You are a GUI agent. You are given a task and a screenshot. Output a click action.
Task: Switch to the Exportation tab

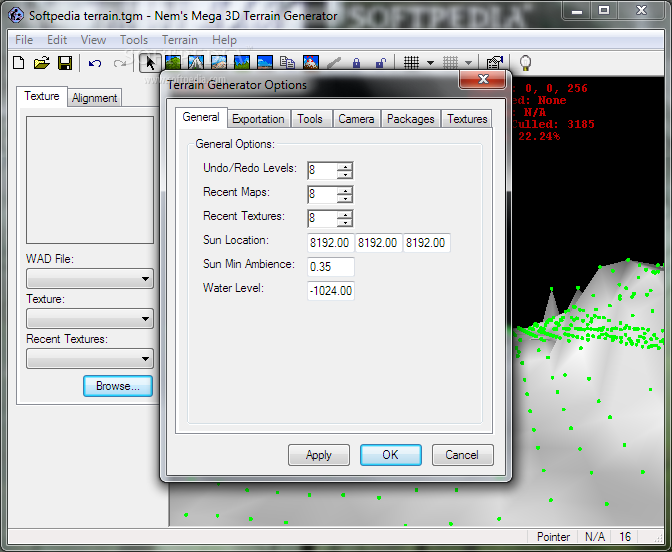[x=258, y=119]
